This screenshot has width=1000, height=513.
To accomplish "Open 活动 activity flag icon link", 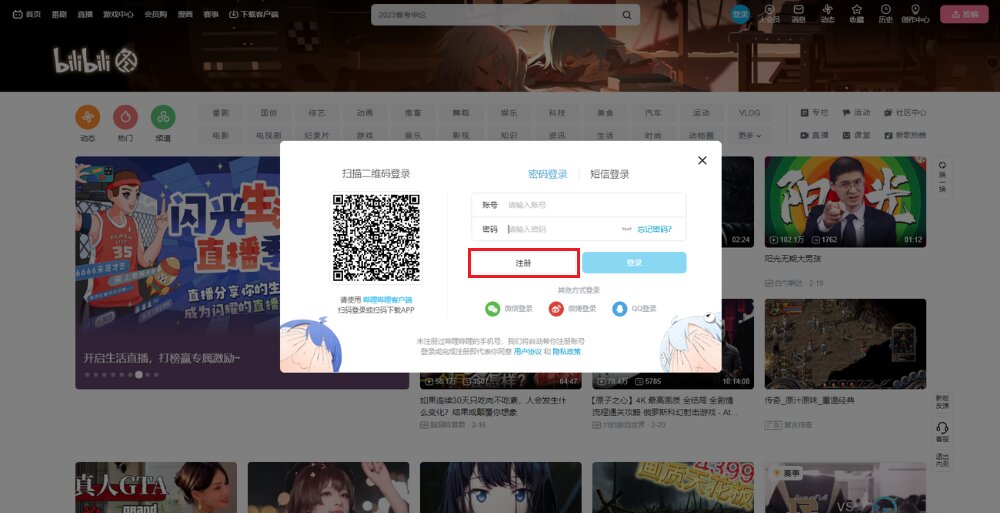I will (x=857, y=112).
